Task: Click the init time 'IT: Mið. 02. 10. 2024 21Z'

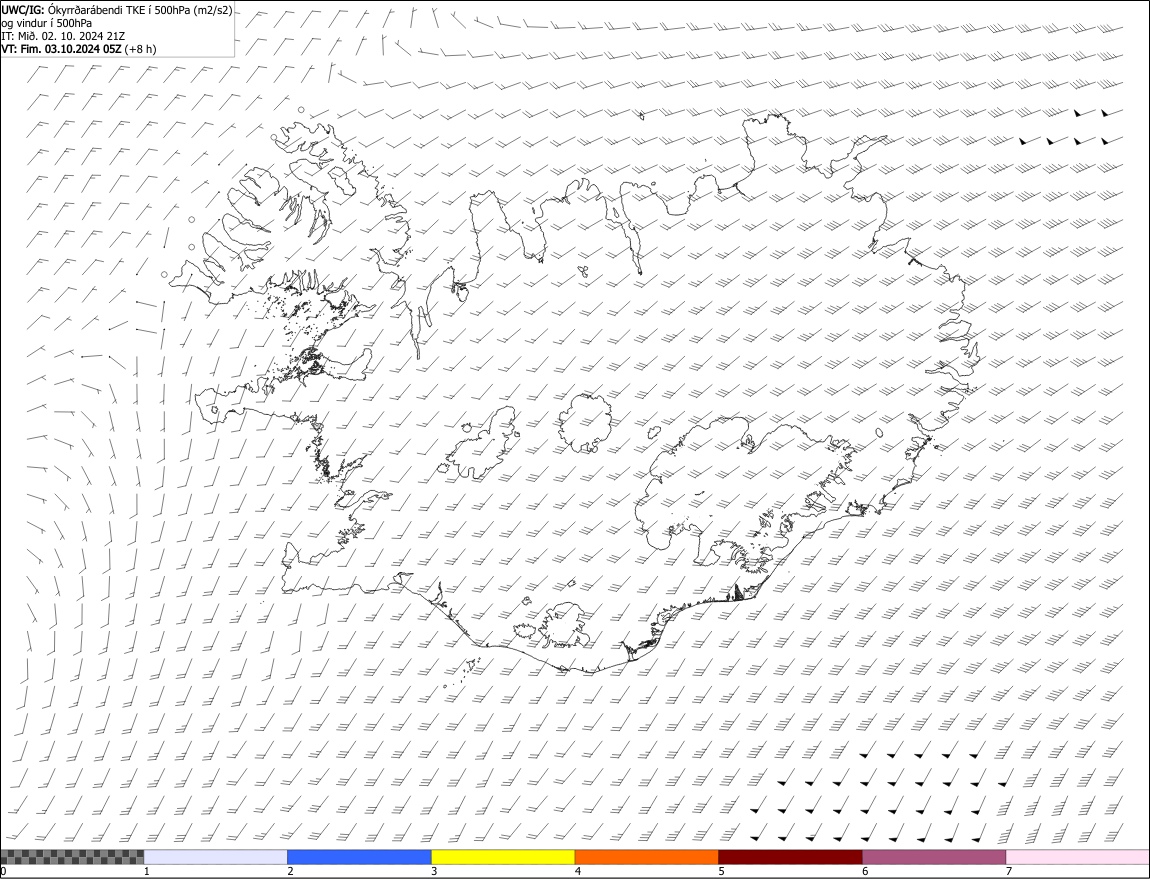Action: tap(63, 36)
